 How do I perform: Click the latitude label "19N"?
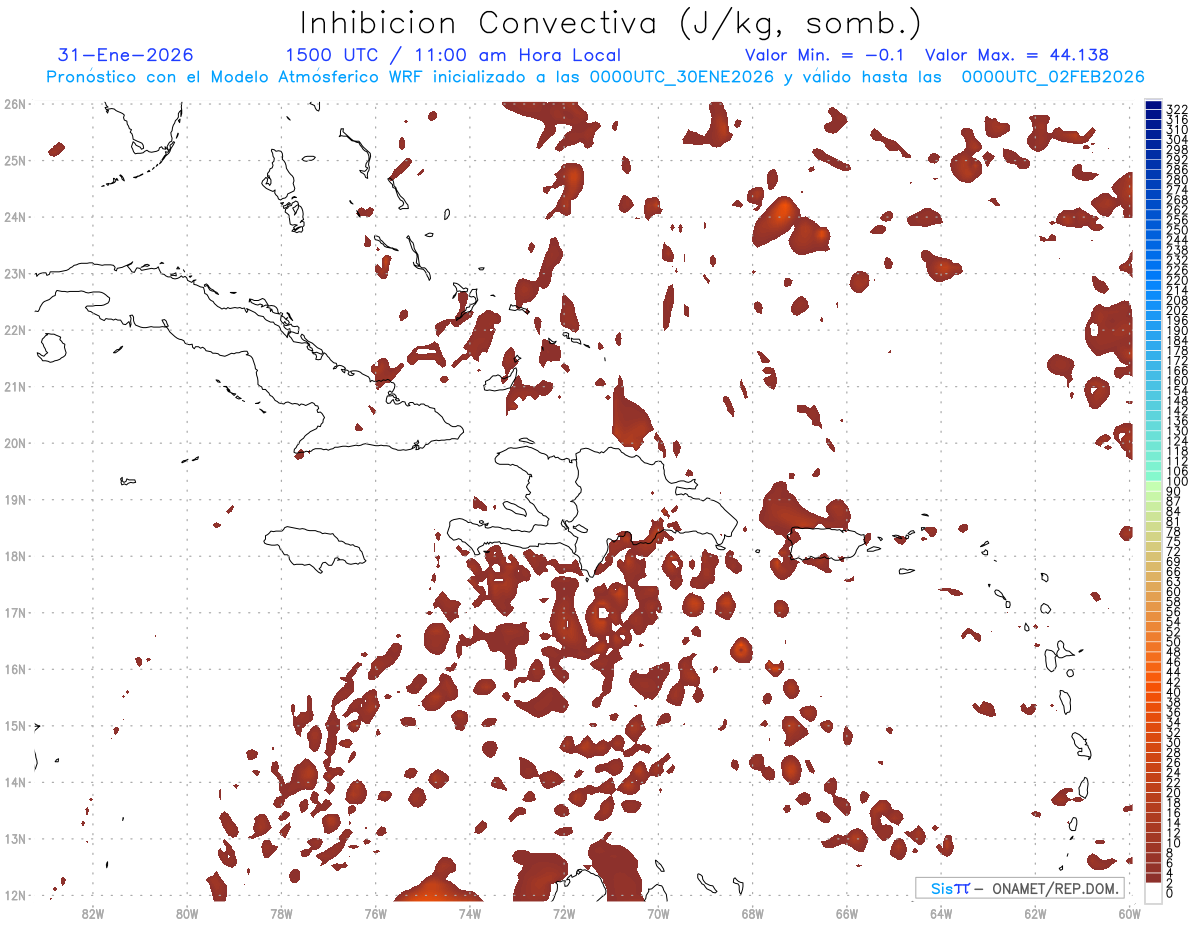click(x=15, y=499)
